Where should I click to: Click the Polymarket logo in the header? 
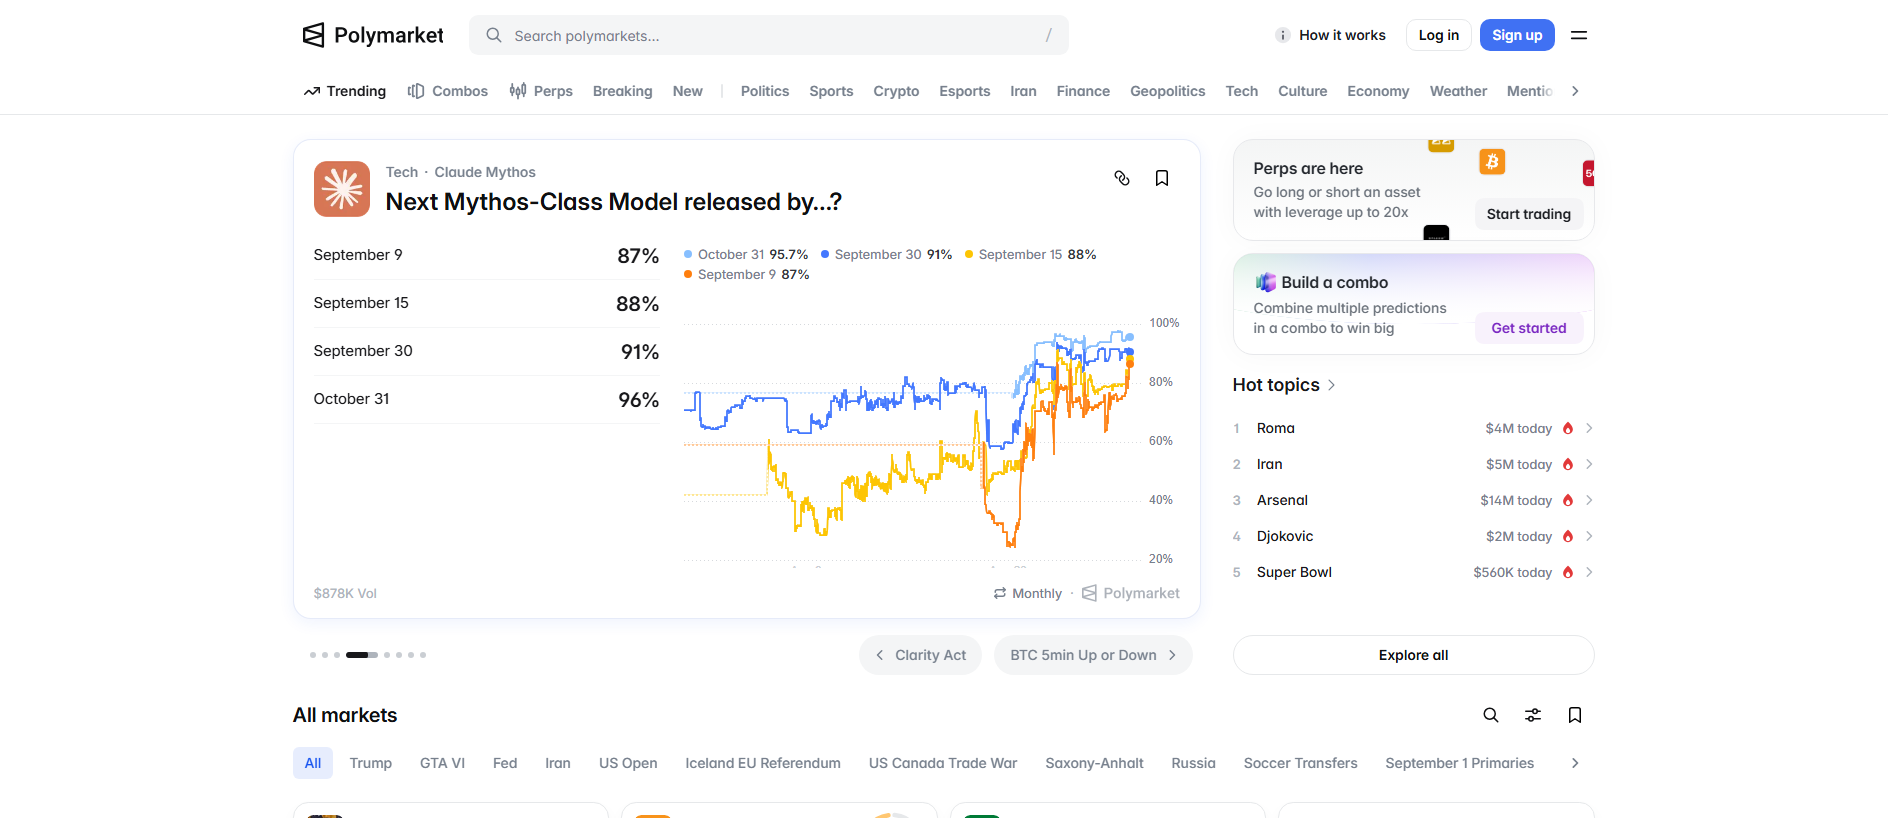(373, 35)
